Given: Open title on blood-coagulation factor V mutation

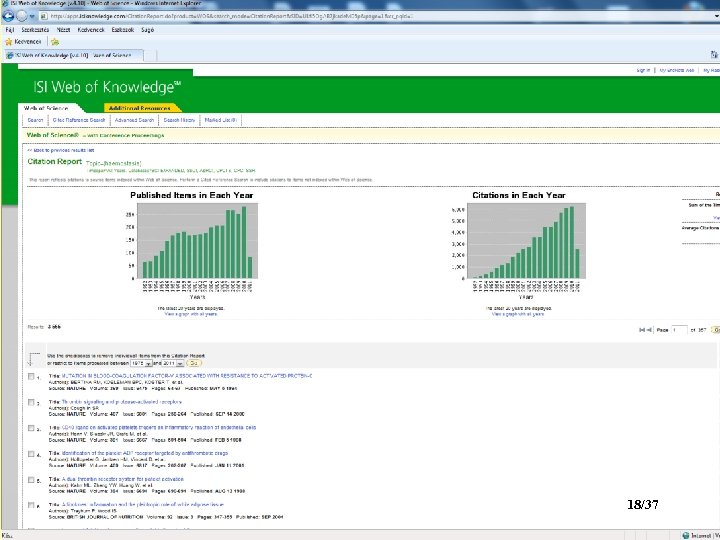Looking at the screenshot, I should [186, 376].
